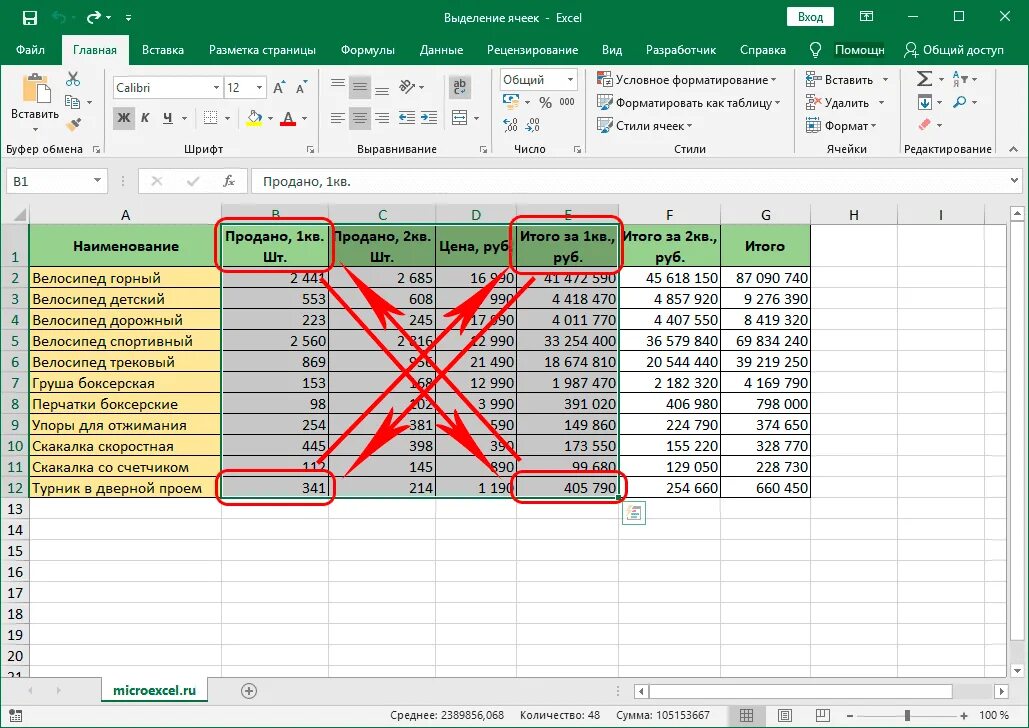This screenshot has width=1029, height=728.
Task: Expand the Формат cells menu
Action: coord(841,125)
